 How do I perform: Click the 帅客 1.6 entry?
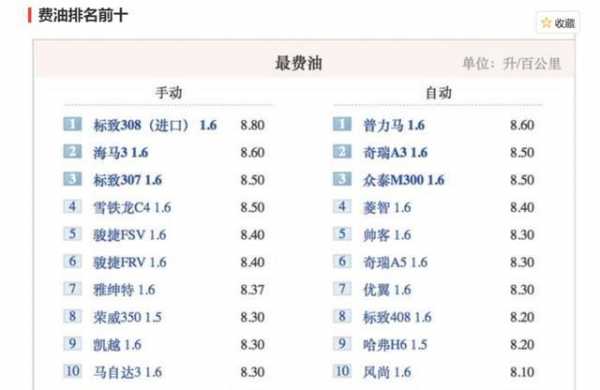coord(387,235)
